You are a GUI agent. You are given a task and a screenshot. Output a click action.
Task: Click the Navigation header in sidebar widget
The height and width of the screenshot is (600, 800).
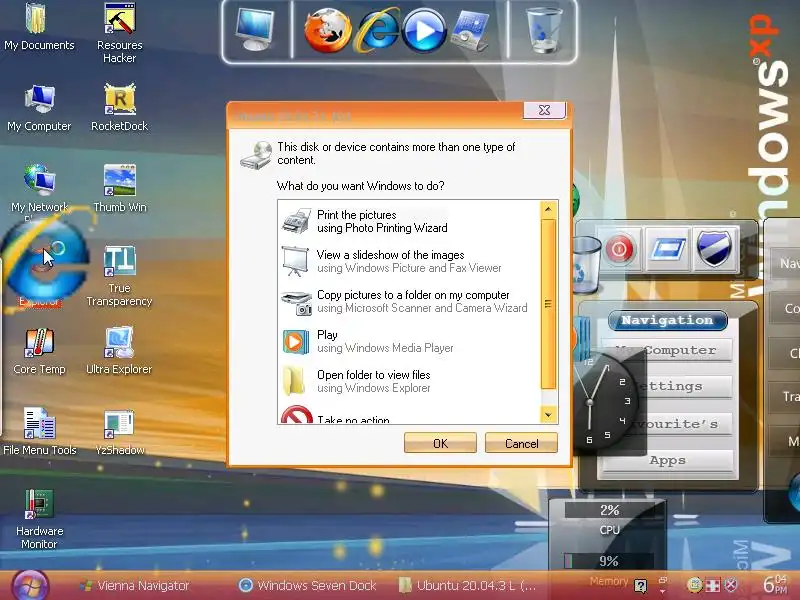pyautogui.click(x=667, y=320)
